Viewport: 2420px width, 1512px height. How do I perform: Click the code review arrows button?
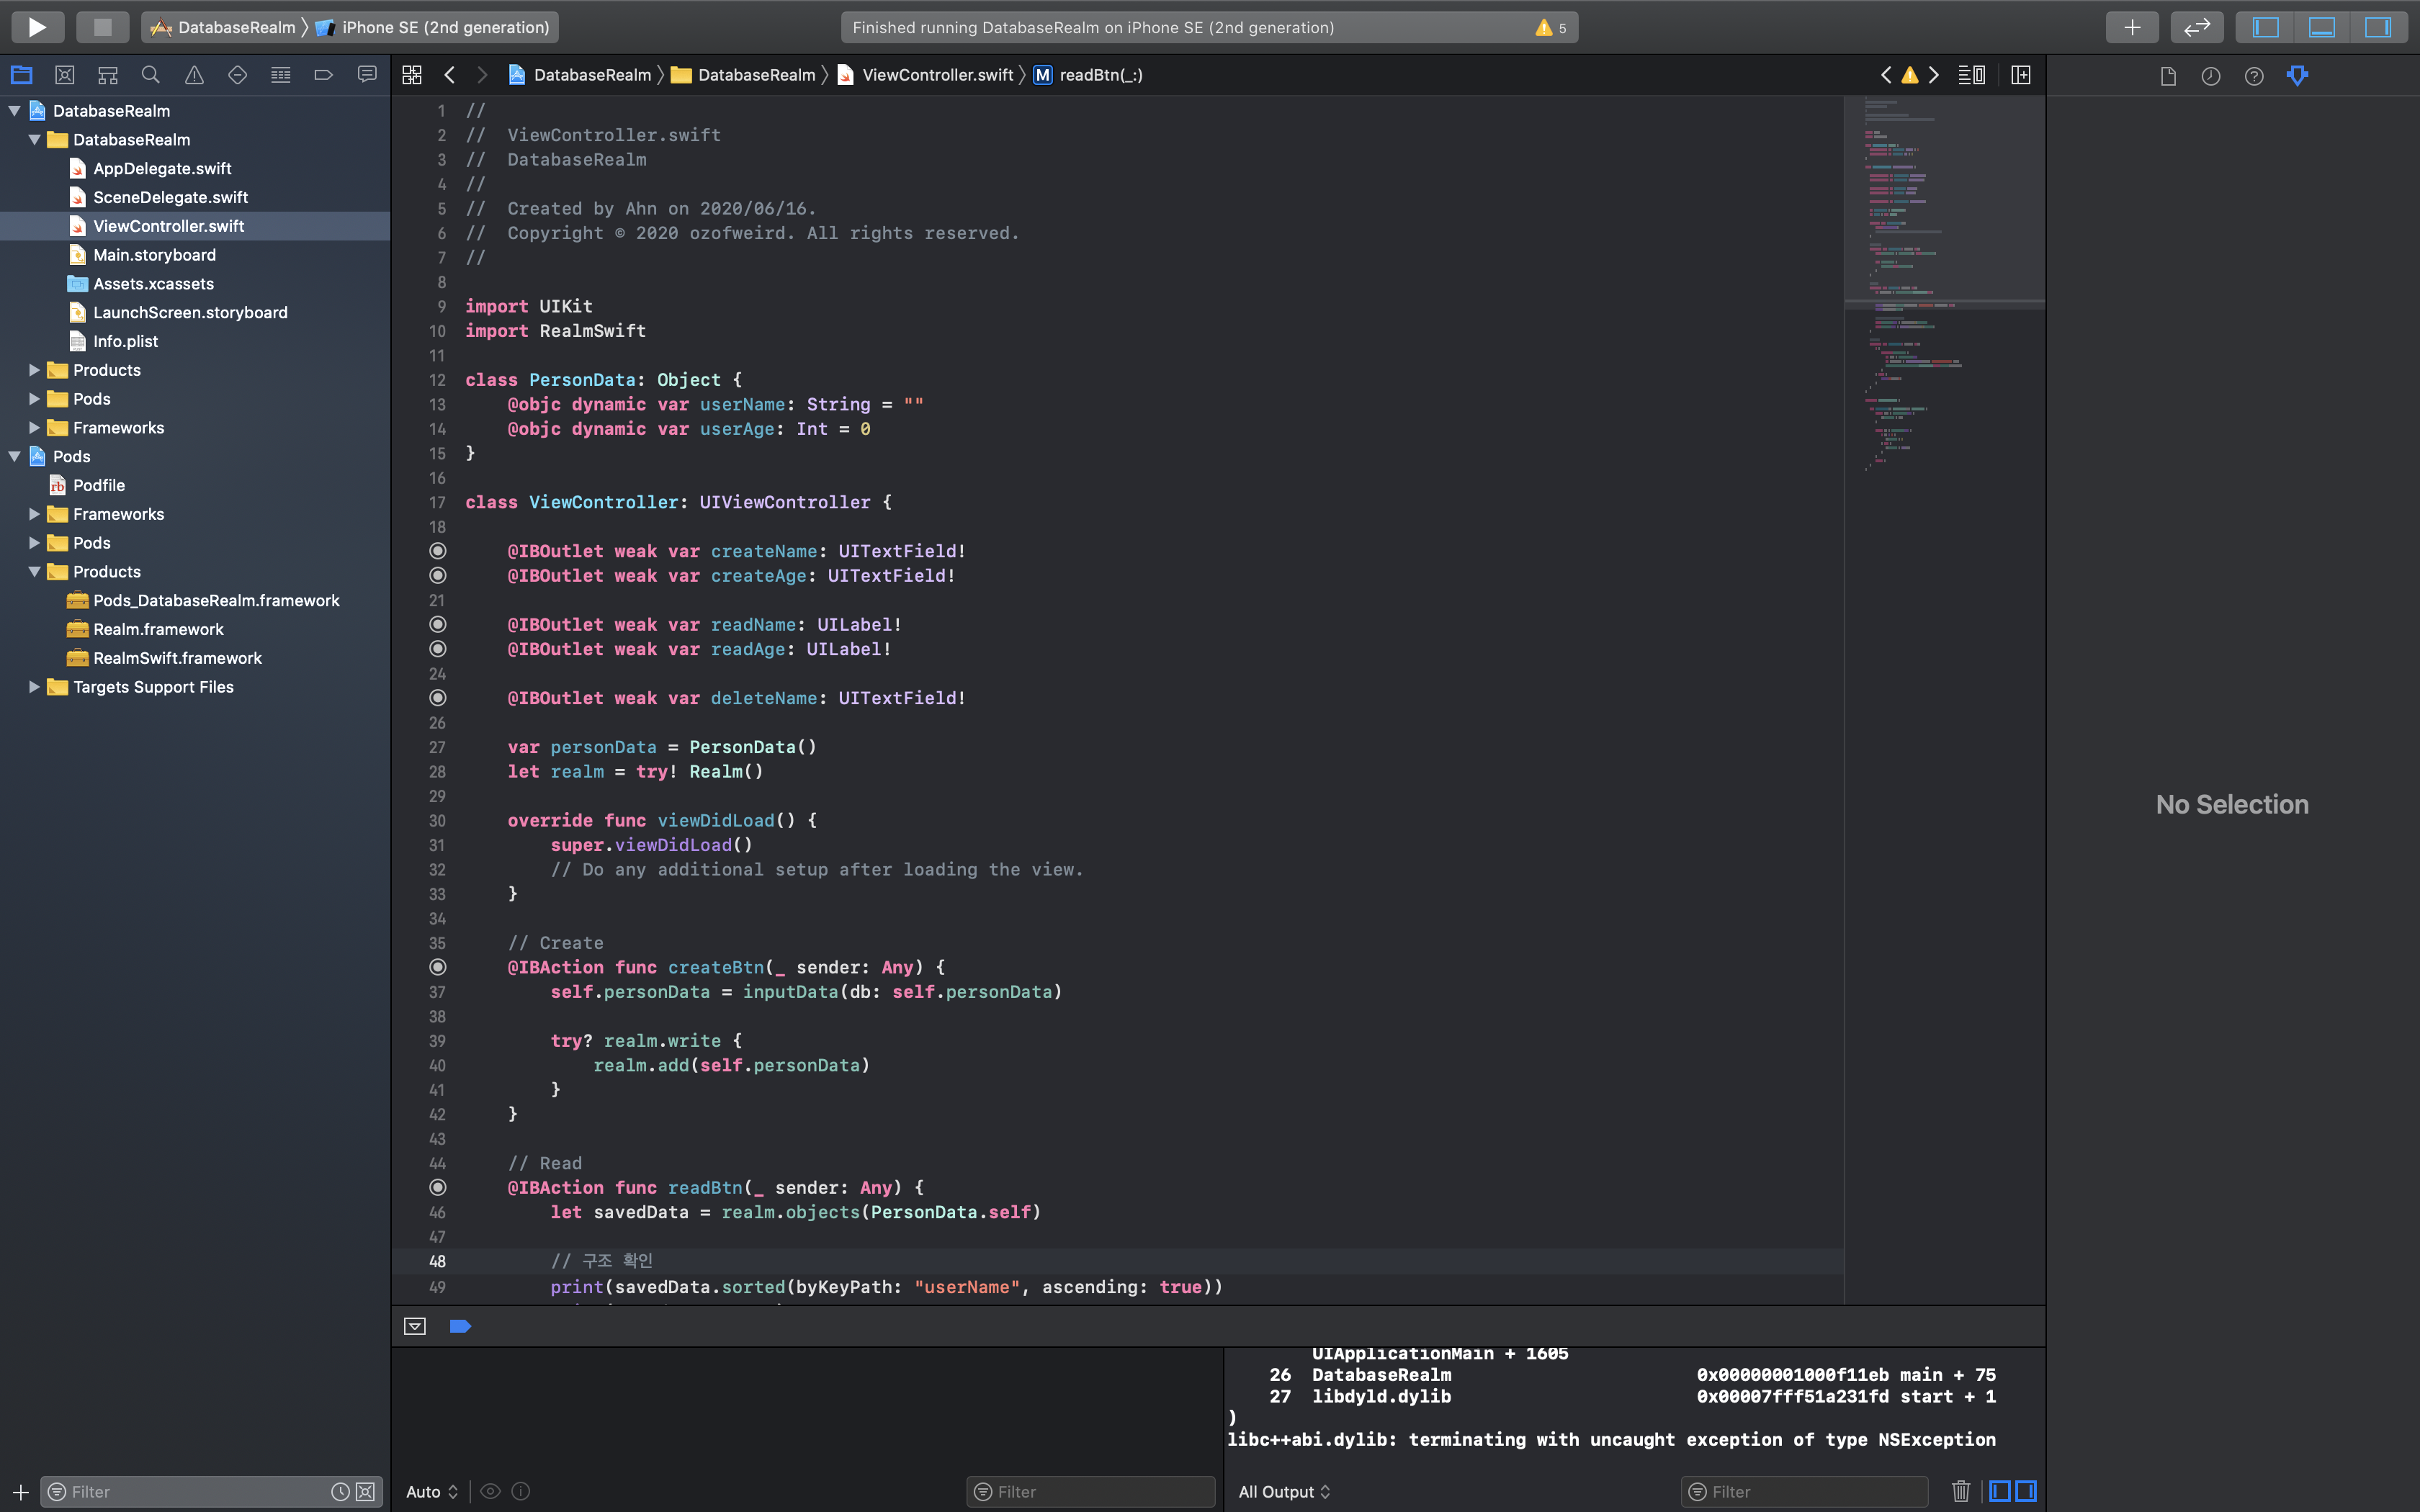tap(2196, 27)
